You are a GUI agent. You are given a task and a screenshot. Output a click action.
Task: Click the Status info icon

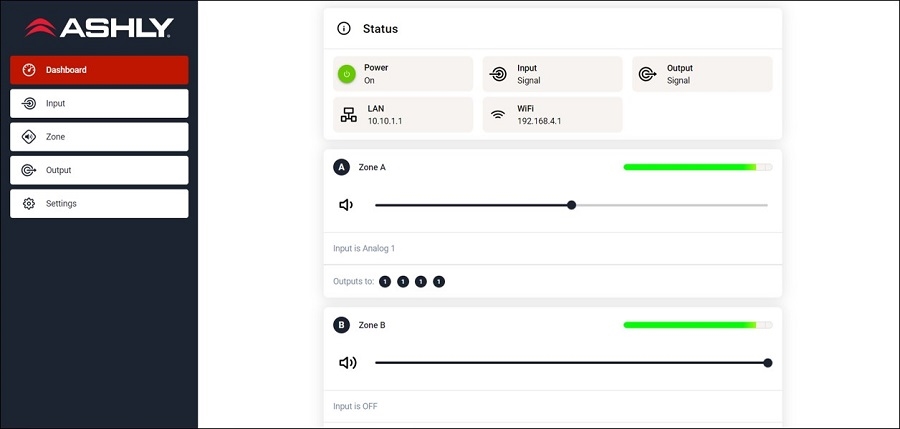click(344, 29)
